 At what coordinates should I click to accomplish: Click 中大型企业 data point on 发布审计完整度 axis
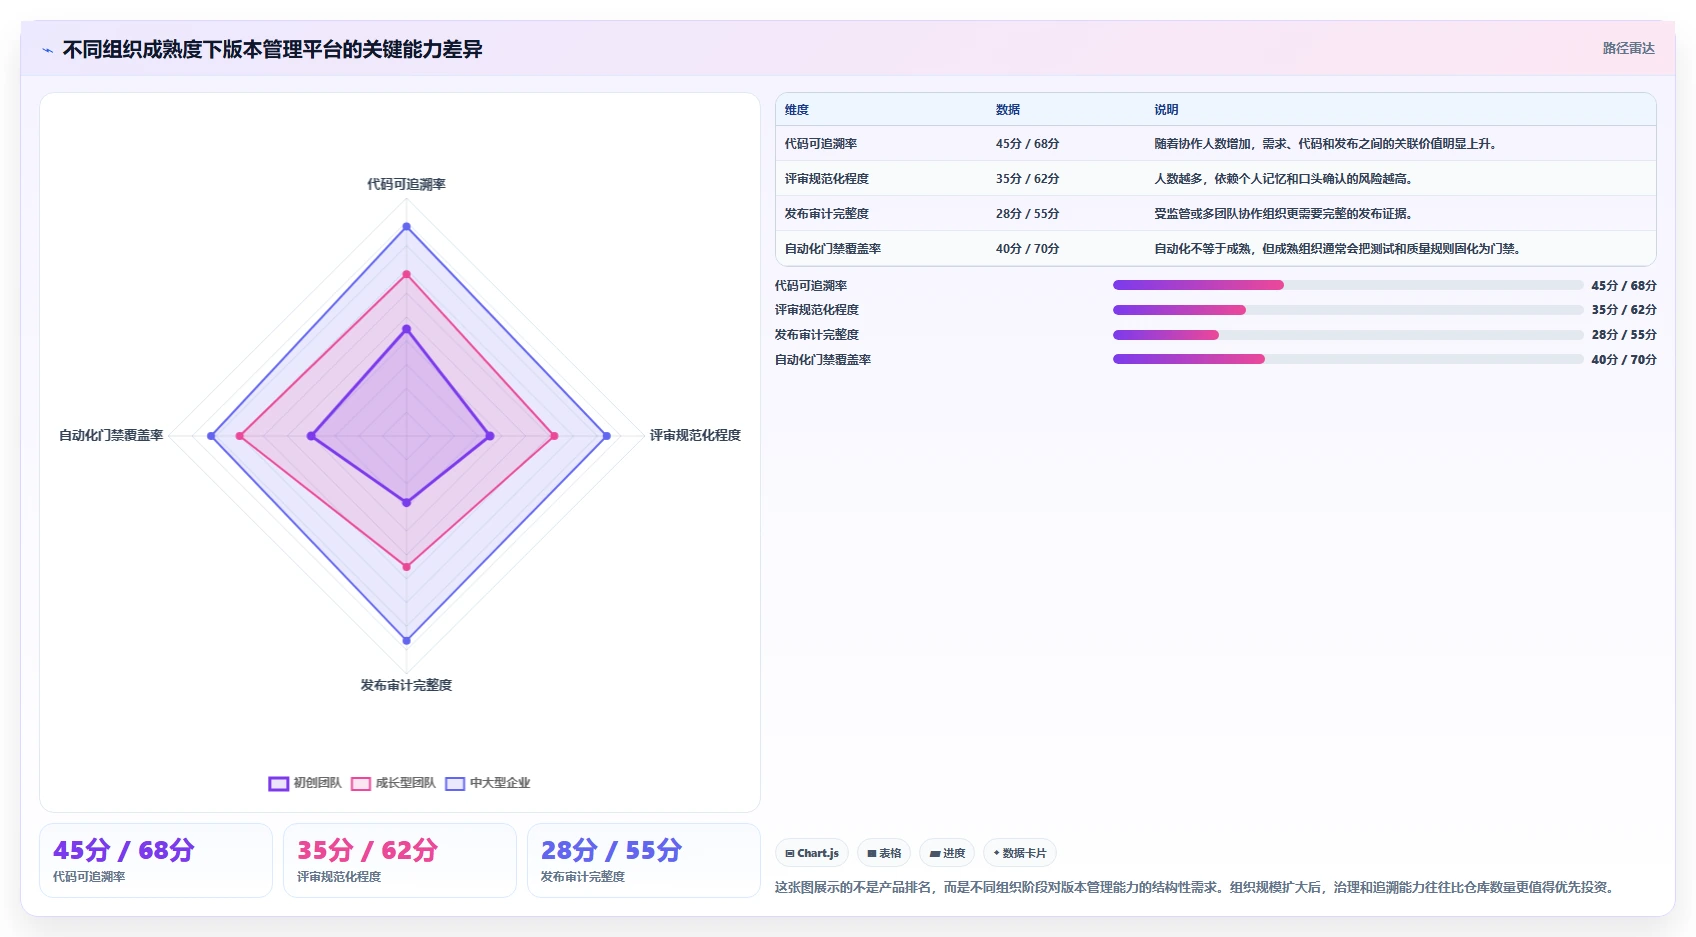pyautogui.click(x=406, y=640)
